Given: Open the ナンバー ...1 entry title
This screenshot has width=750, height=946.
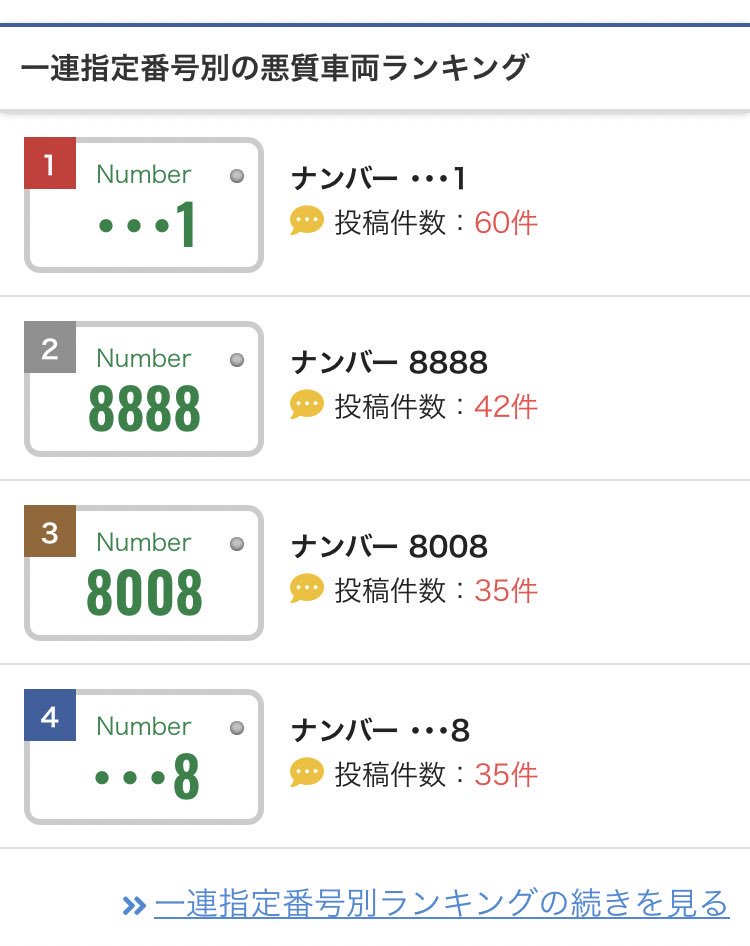Looking at the screenshot, I should click(x=379, y=179).
